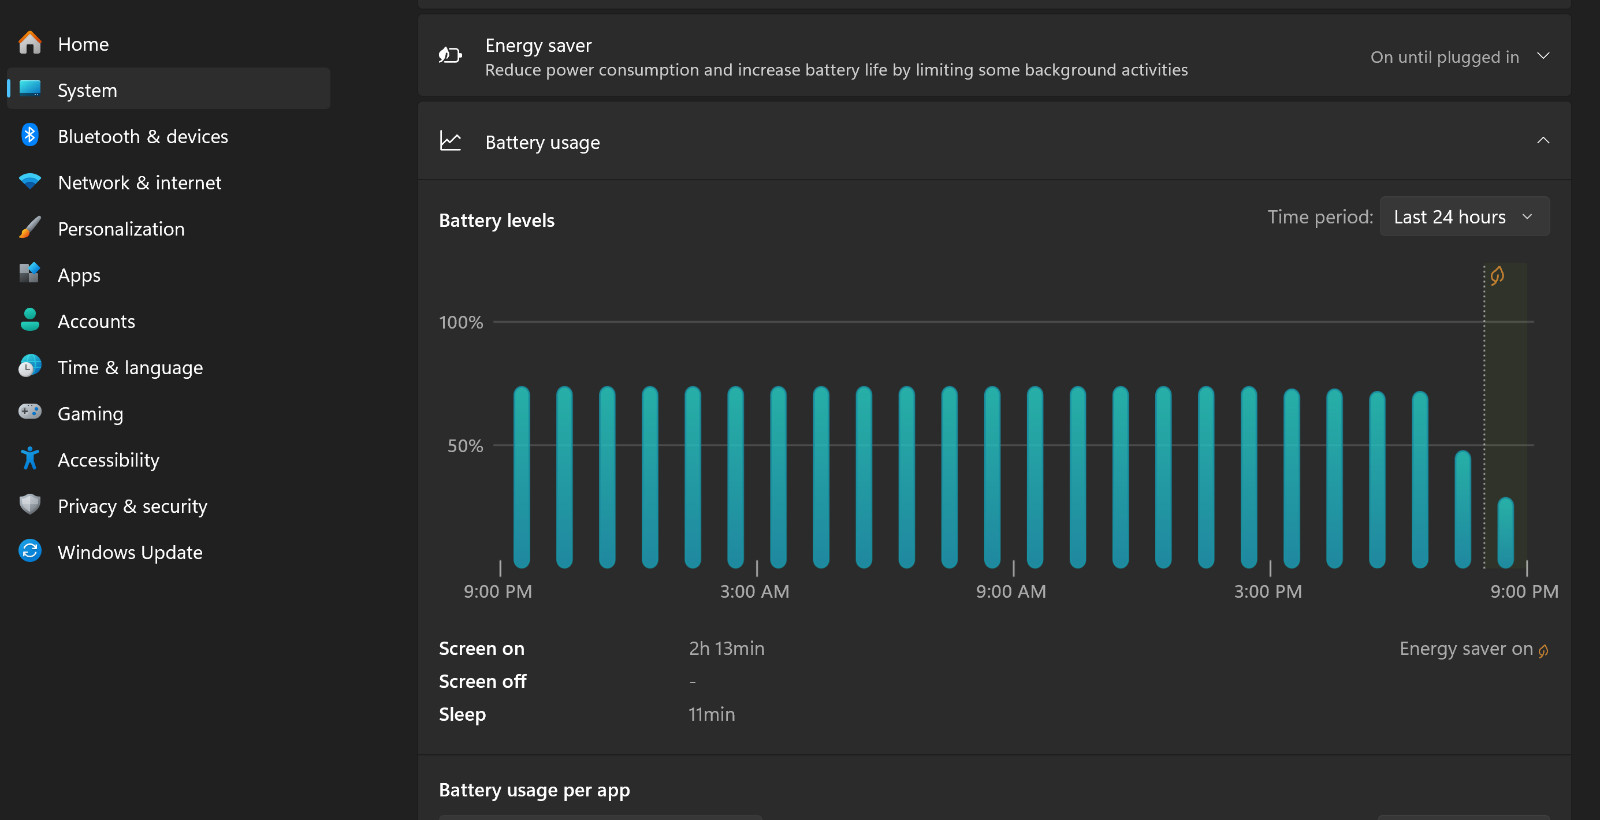Click the Privacy & security shield icon
This screenshot has height=820, width=1600.
click(30, 504)
